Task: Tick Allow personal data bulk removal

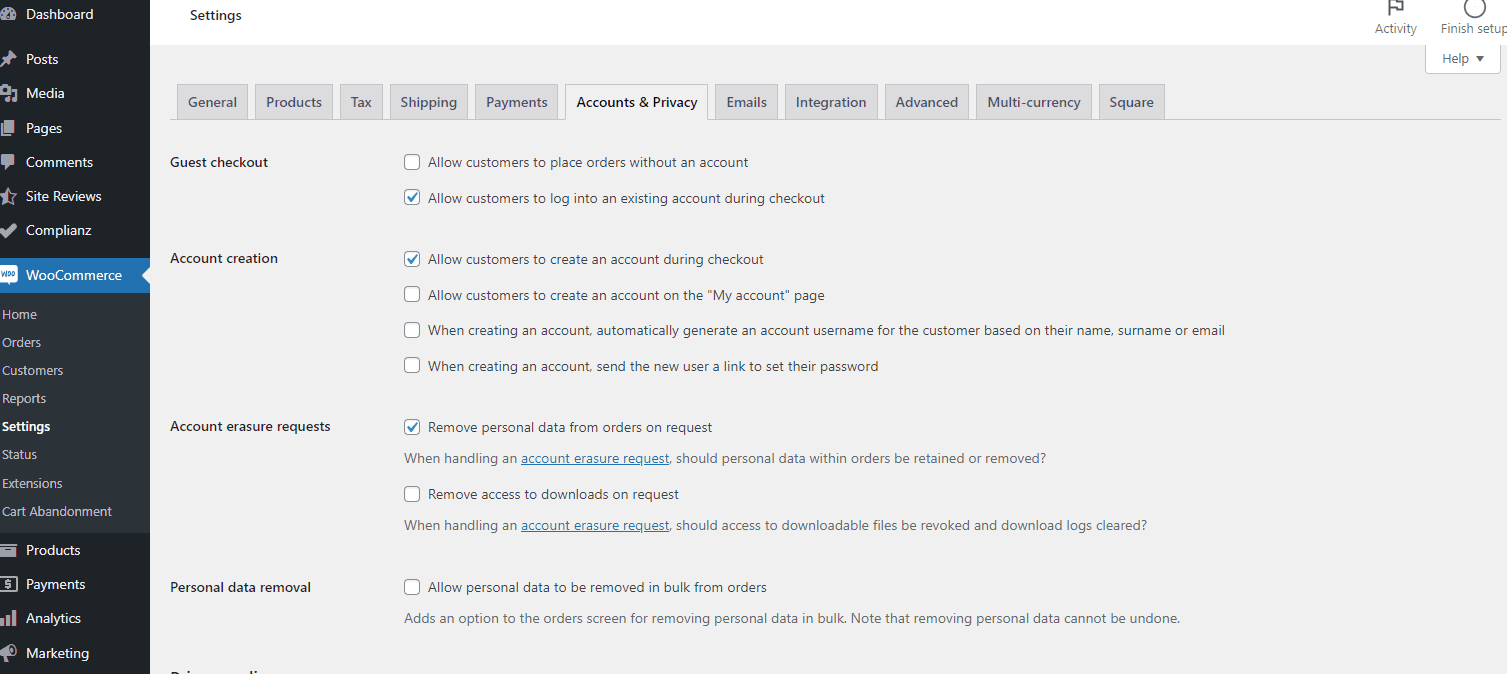Action: (x=412, y=587)
